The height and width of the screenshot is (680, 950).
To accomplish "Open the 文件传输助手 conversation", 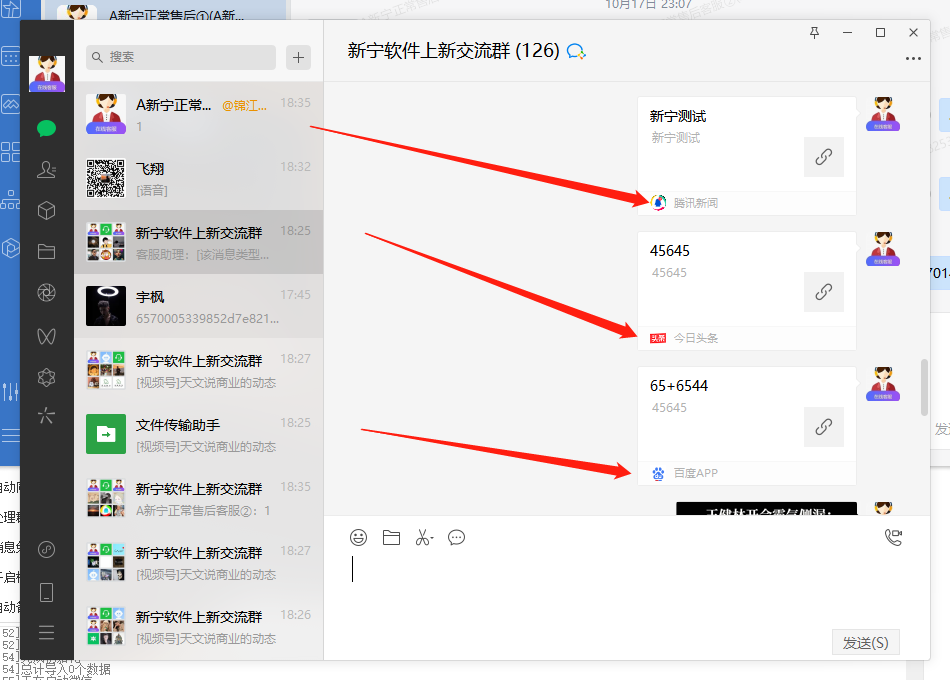I will click(x=198, y=434).
